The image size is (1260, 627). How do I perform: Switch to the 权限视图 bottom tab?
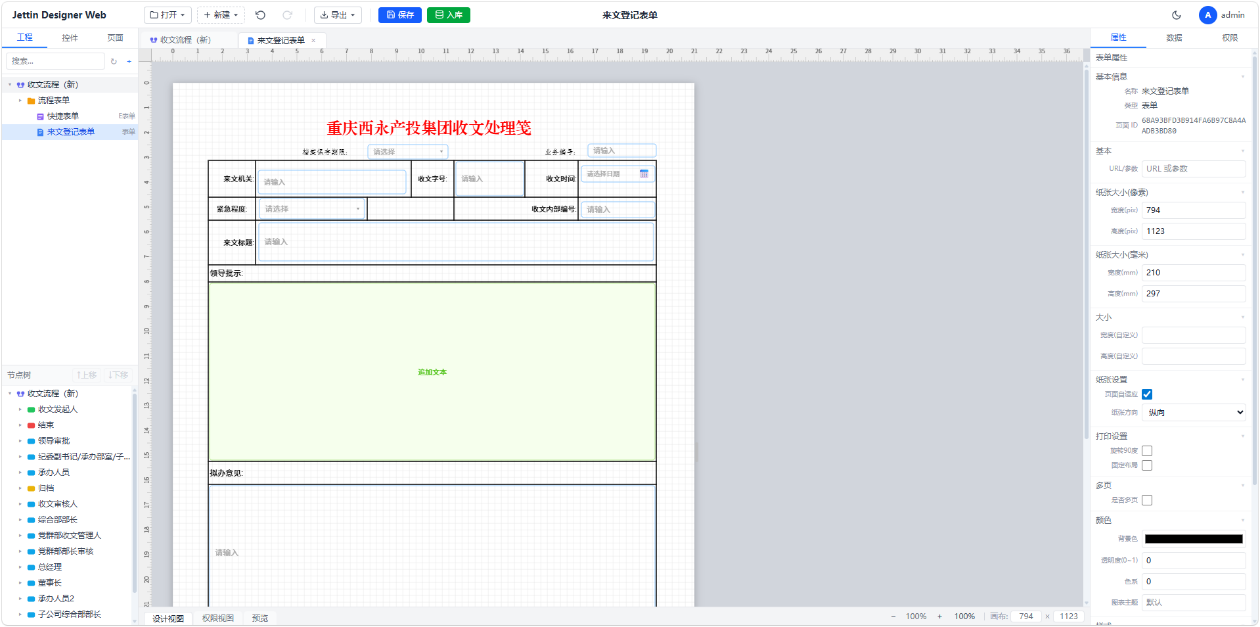pos(218,618)
